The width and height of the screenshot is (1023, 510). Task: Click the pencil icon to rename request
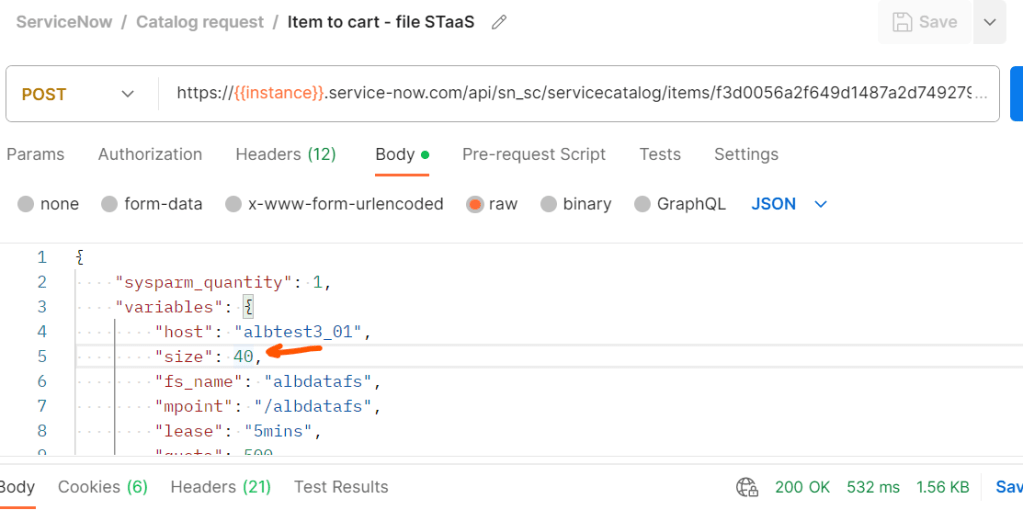coord(499,22)
